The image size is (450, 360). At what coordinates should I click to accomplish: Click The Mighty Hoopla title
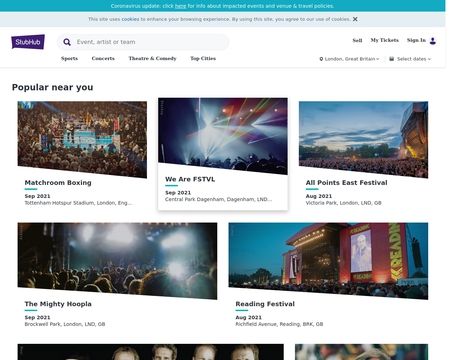[x=58, y=304]
